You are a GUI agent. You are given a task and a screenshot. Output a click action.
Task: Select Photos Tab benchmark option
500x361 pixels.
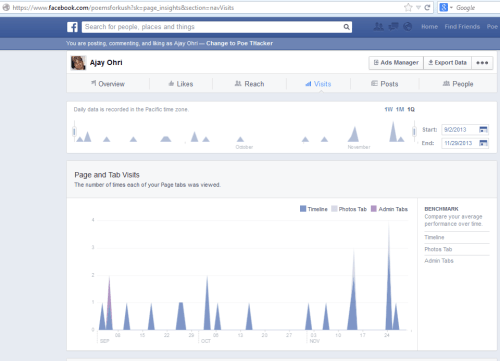pos(438,249)
